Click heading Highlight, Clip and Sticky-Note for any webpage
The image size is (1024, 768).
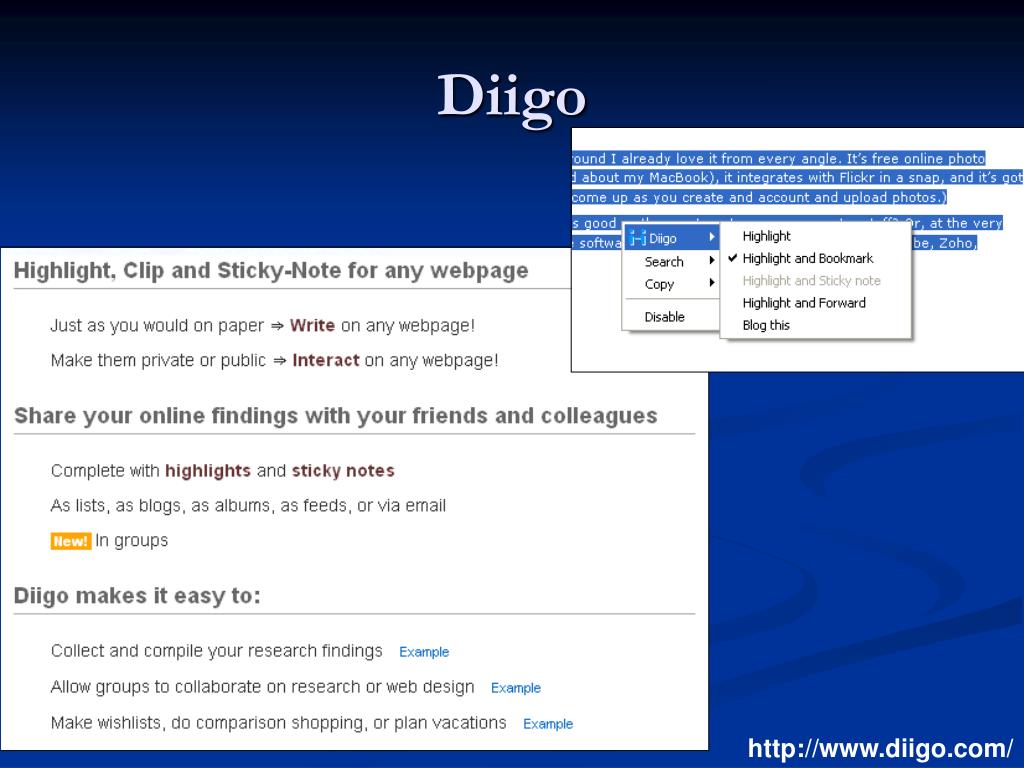click(x=271, y=270)
